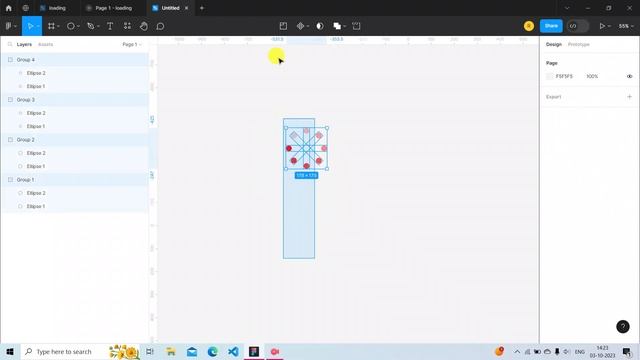Open the notification center icon
The height and width of the screenshot is (360, 640).
(627, 351)
